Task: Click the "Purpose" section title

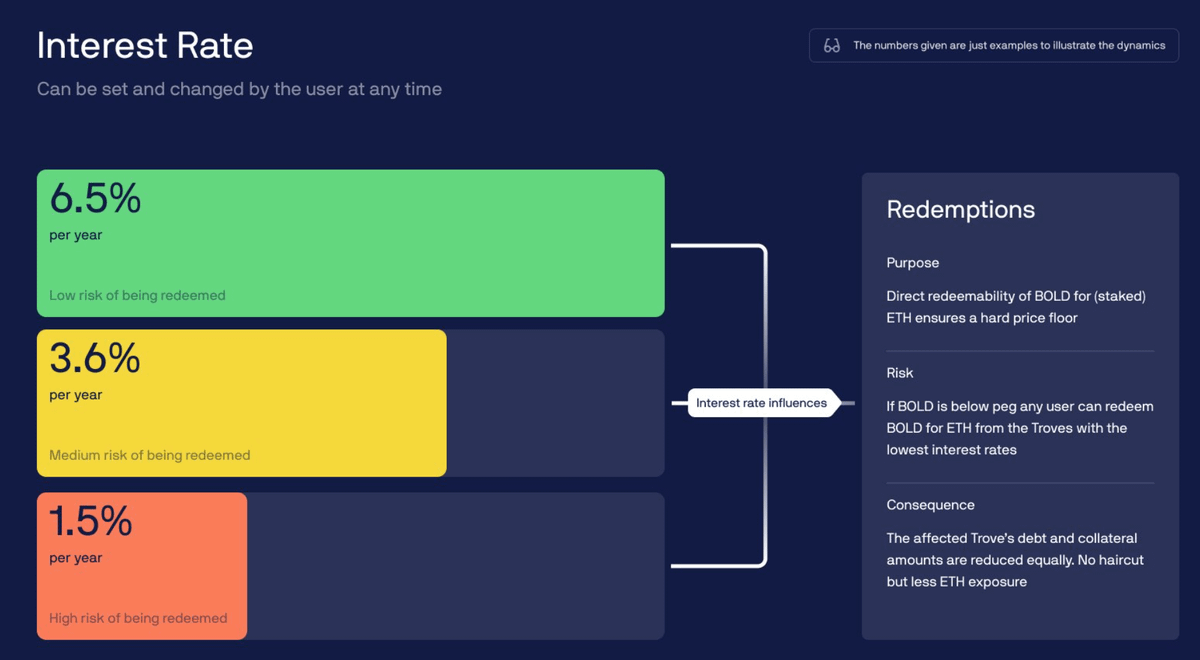Action: [912, 263]
